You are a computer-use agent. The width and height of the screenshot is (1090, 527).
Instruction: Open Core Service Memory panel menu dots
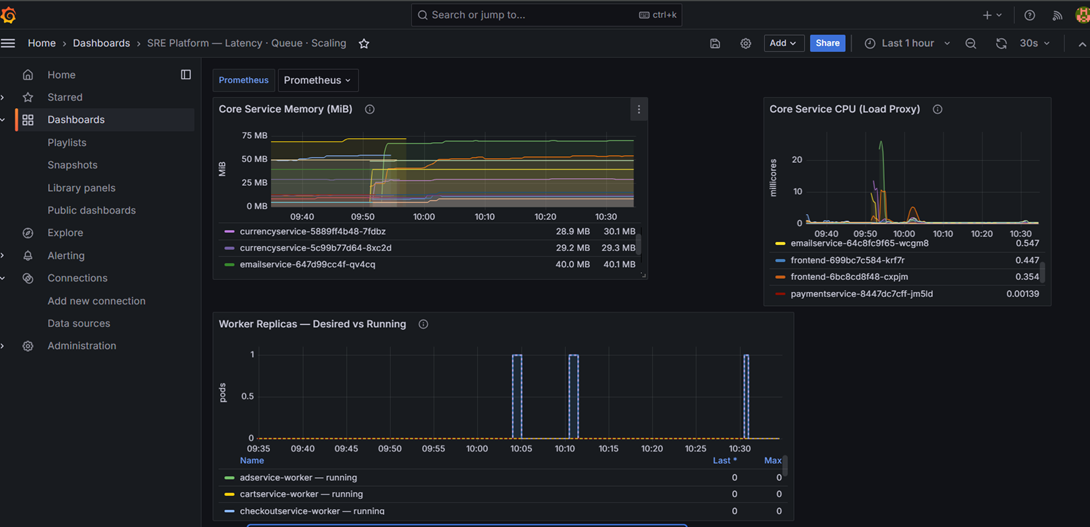pyautogui.click(x=639, y=109)
